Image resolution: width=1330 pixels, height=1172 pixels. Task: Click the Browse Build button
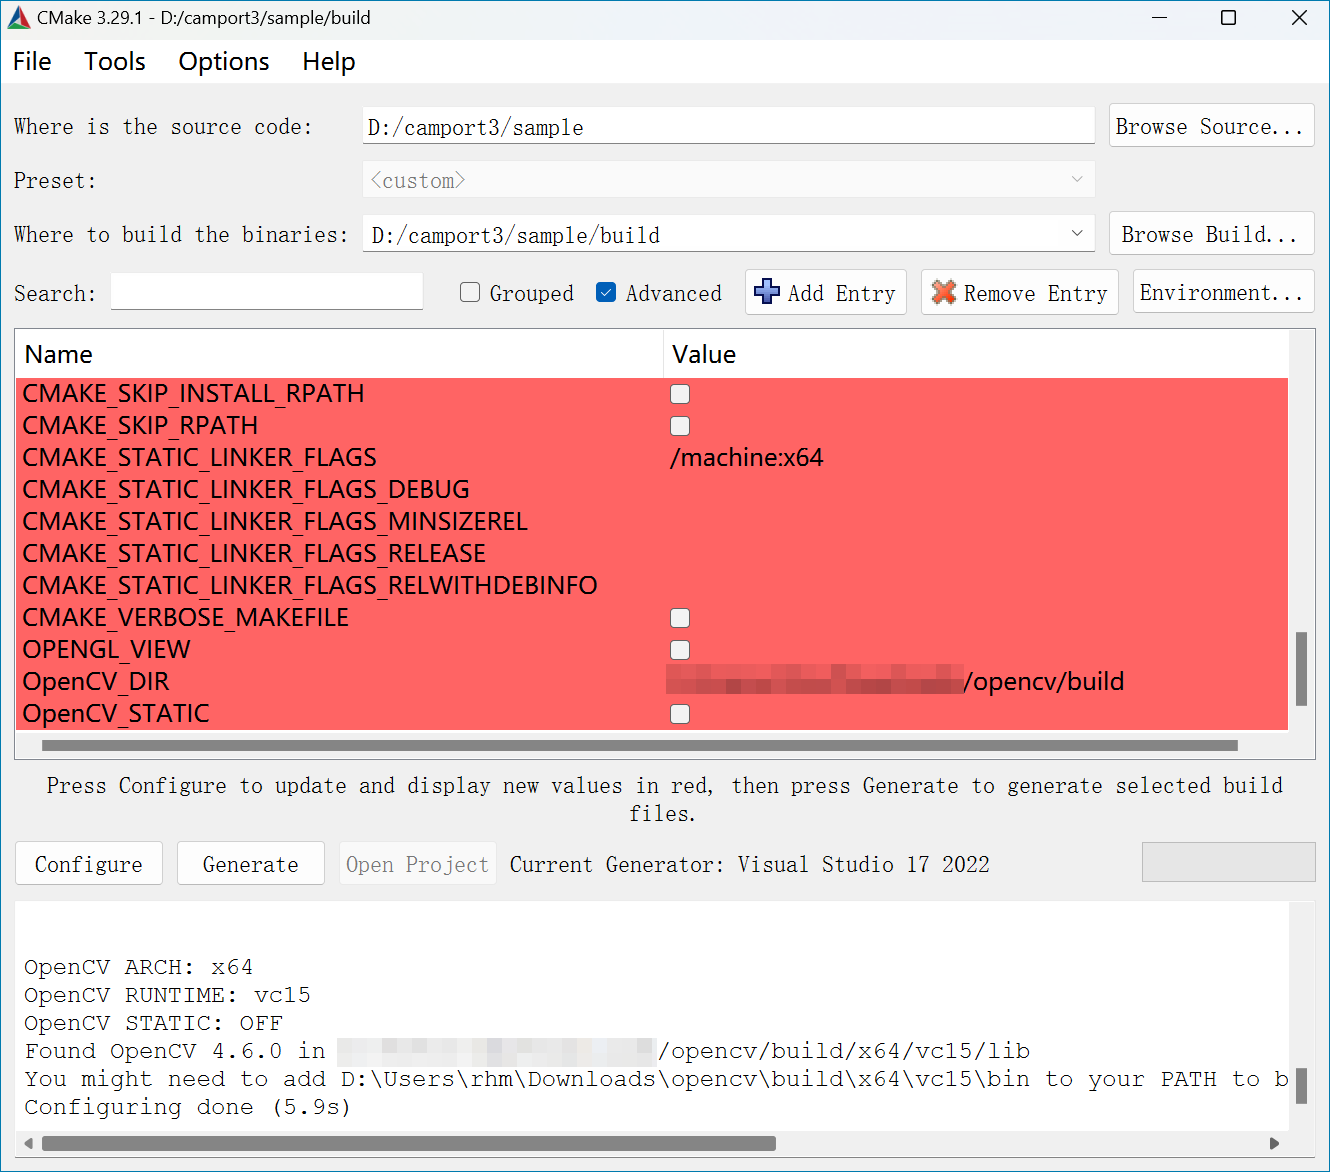click(x=1211, y=234)
